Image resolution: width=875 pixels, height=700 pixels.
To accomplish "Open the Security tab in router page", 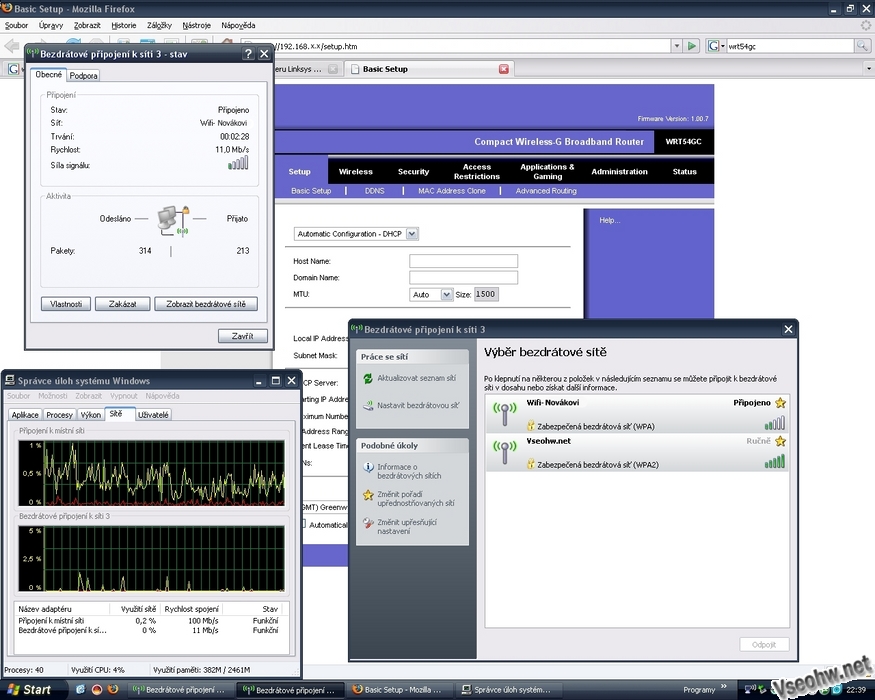I will pos(414,171).
